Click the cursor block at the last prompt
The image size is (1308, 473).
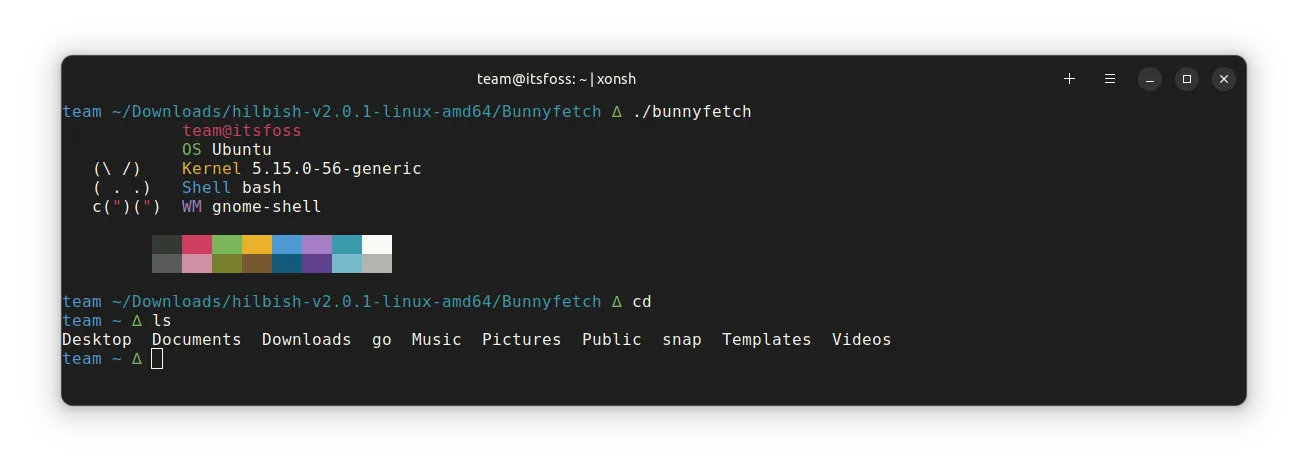[x=157, y=359]
